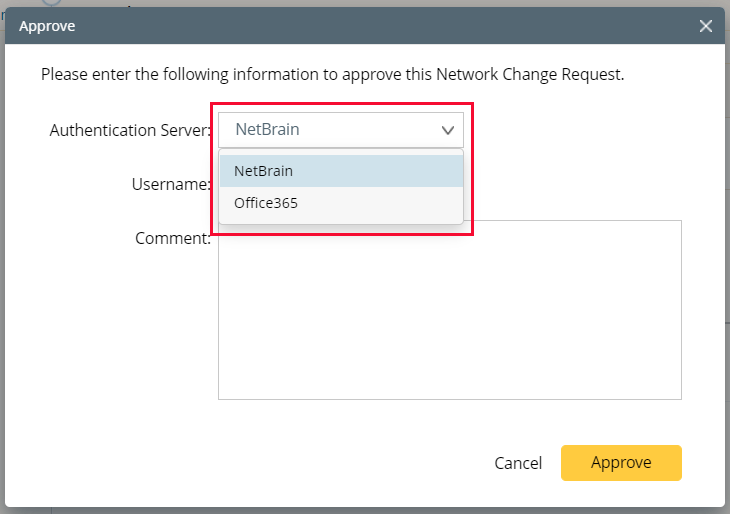Click the Approve dialog title text
Screen dimensions: 730x514
click(x=47, y=26)
